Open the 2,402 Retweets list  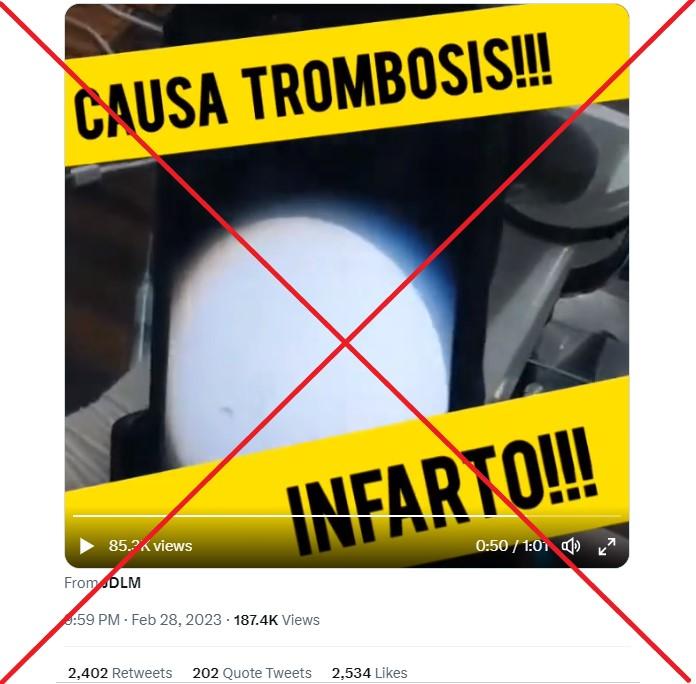pyautogui.click(x=120, y=673)
